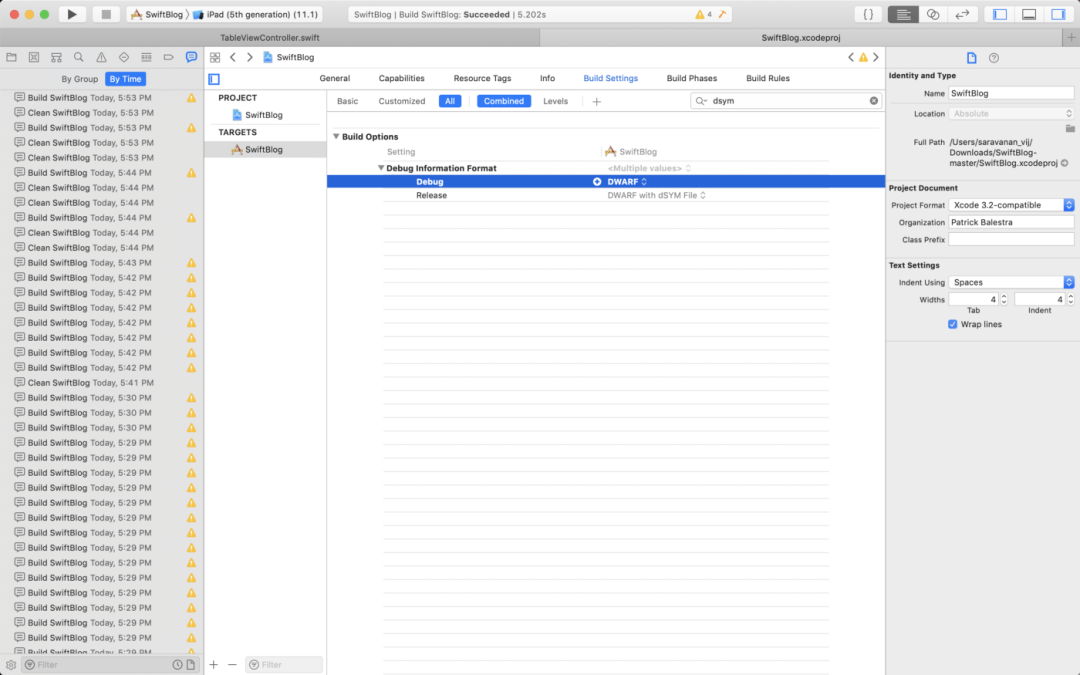Switch to Combined settings view
Viewport: 1080px width, 675px height.
503,101
